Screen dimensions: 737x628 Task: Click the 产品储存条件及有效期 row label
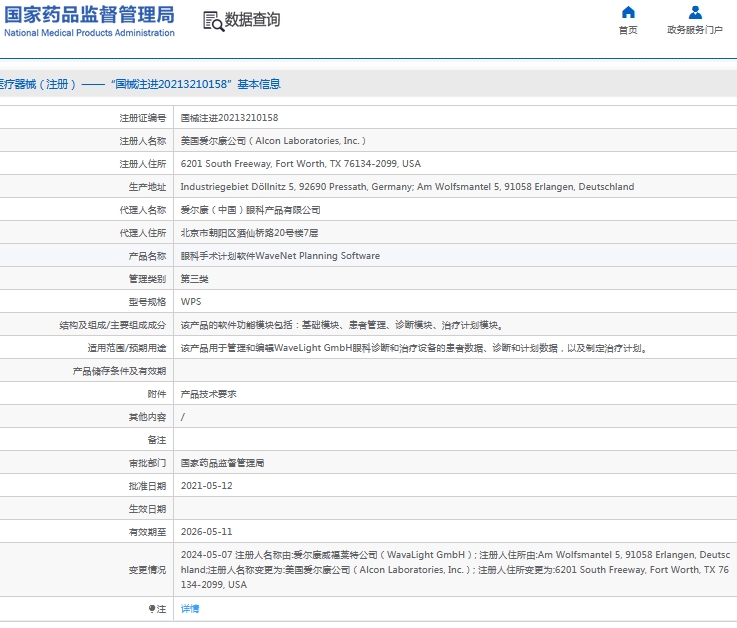119,371
